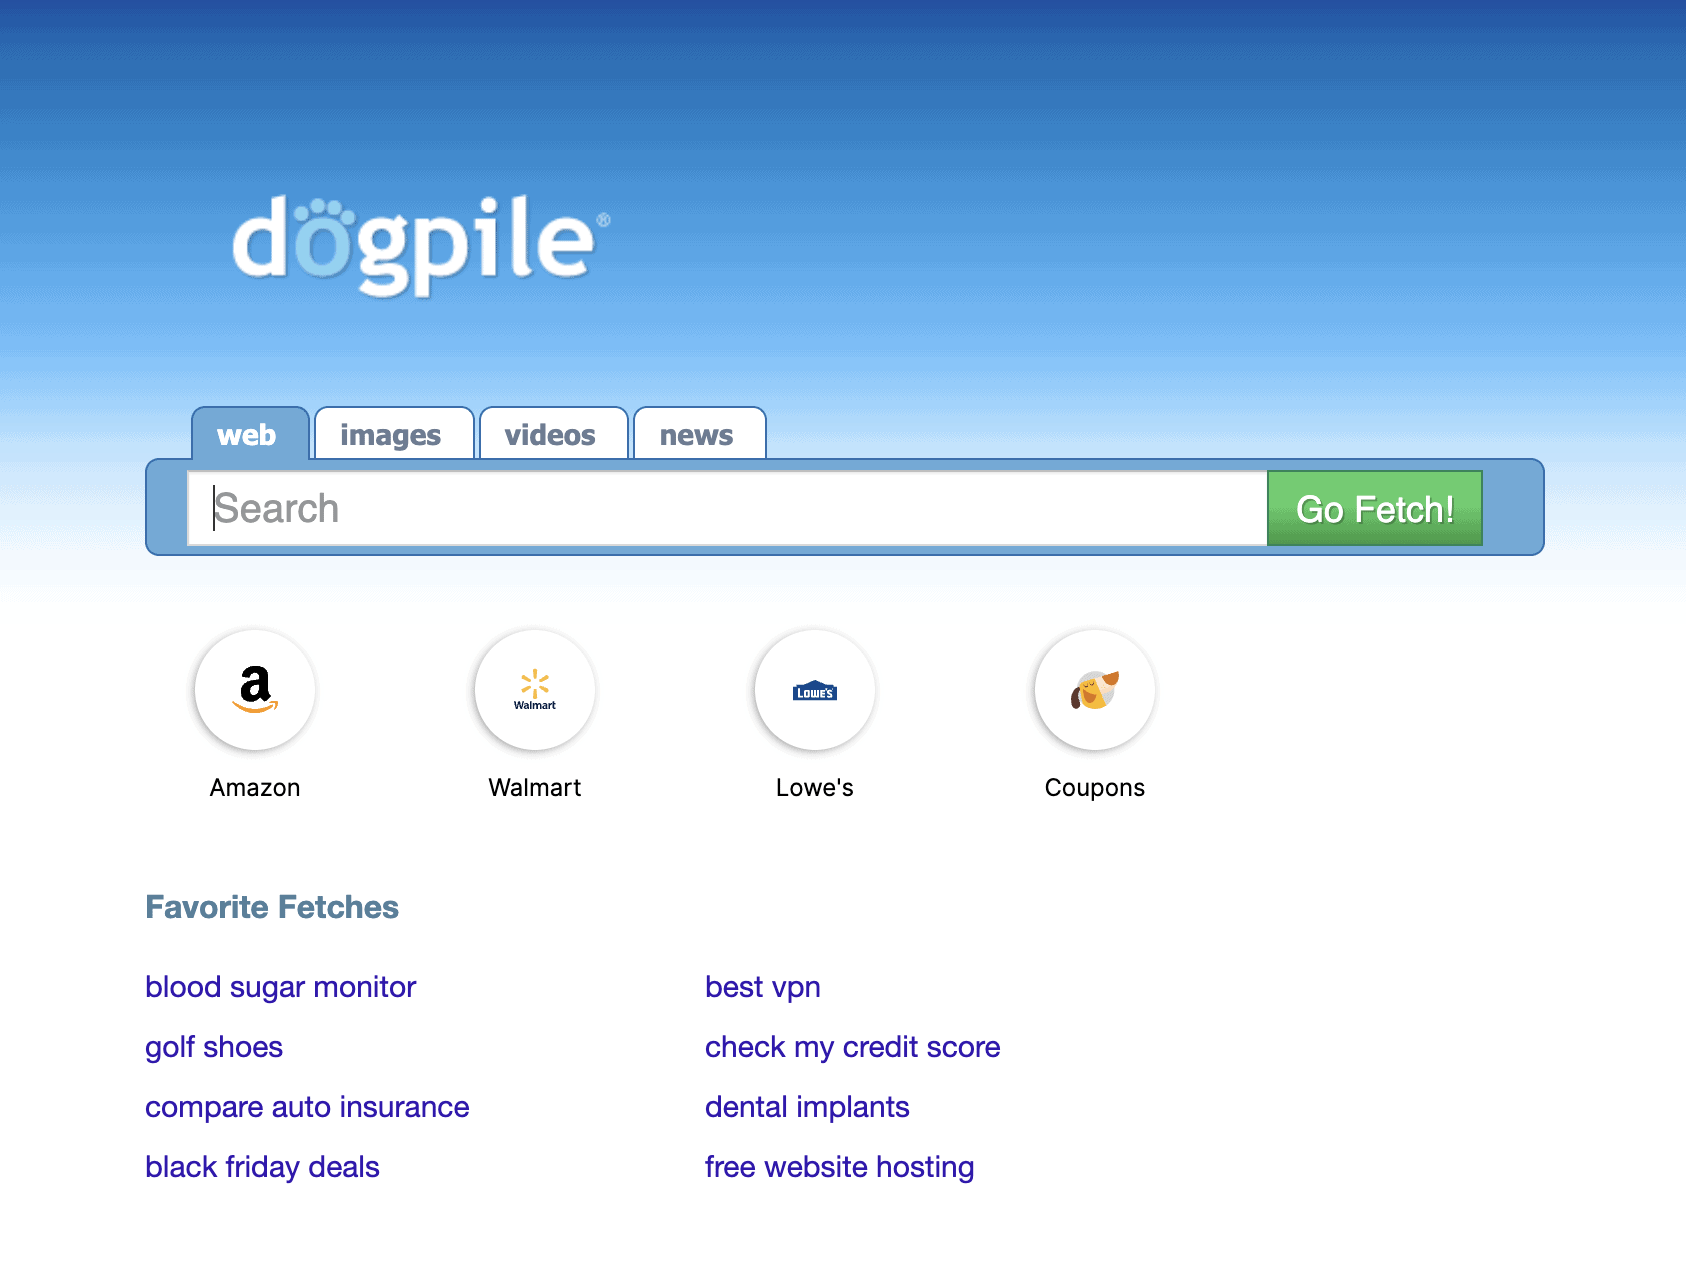Select the web search tab
The width and height of the screenshot is (1686, 1274).
pyautogui.click(x=250, y=434)
